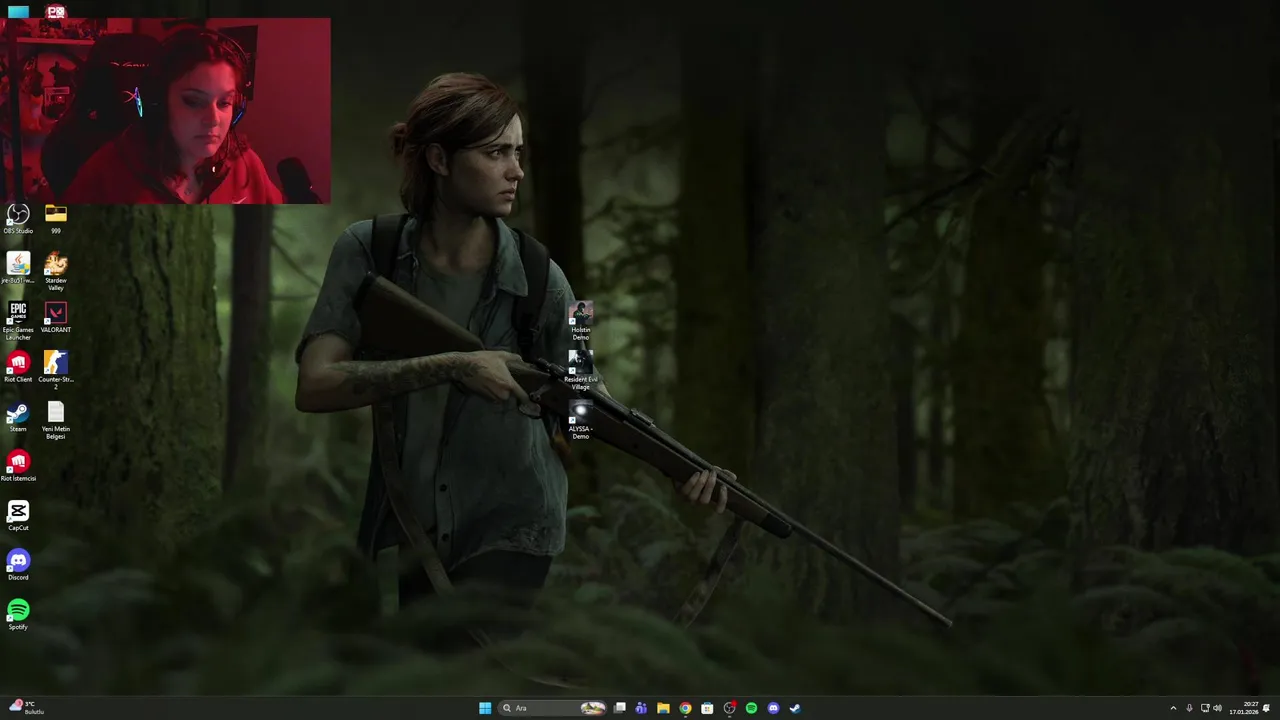Launch the ALYSSA Demo shortcut

coord(581,421)
